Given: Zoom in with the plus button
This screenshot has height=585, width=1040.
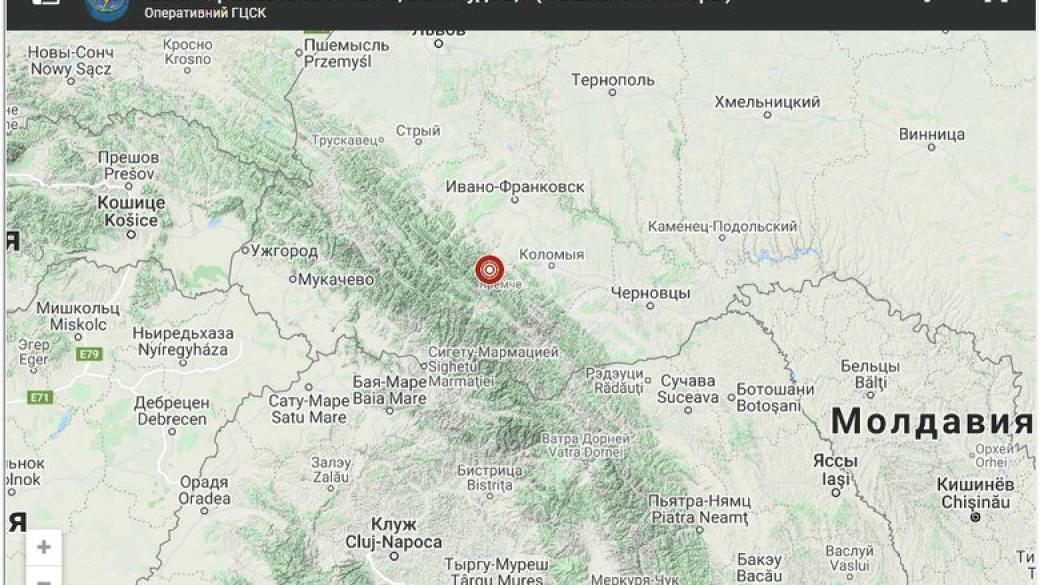Looking at the screenshot, I should (x=44, y=547).
